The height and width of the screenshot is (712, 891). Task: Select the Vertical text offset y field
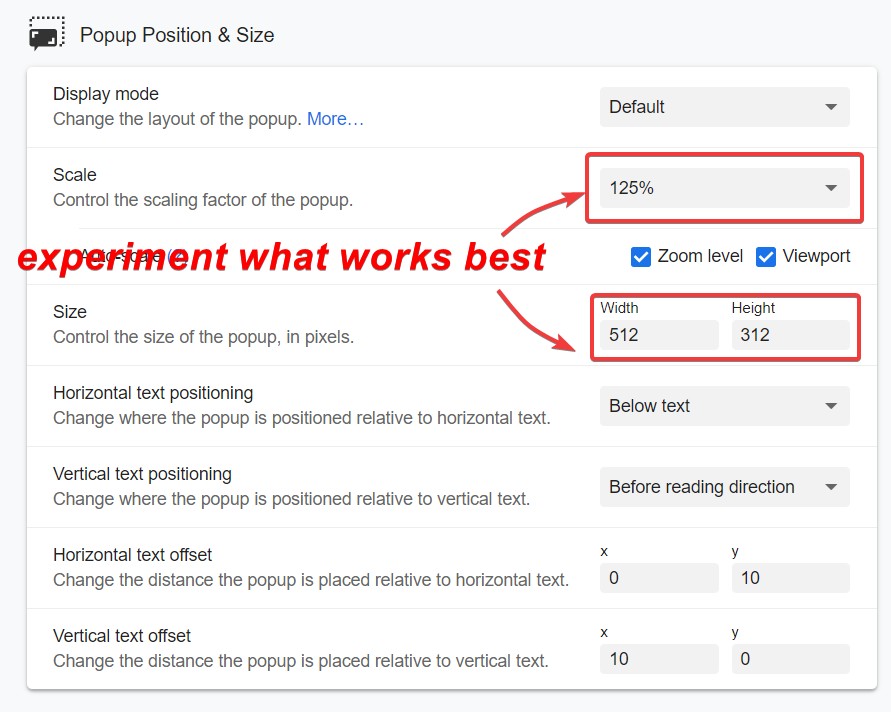point(790,659)
